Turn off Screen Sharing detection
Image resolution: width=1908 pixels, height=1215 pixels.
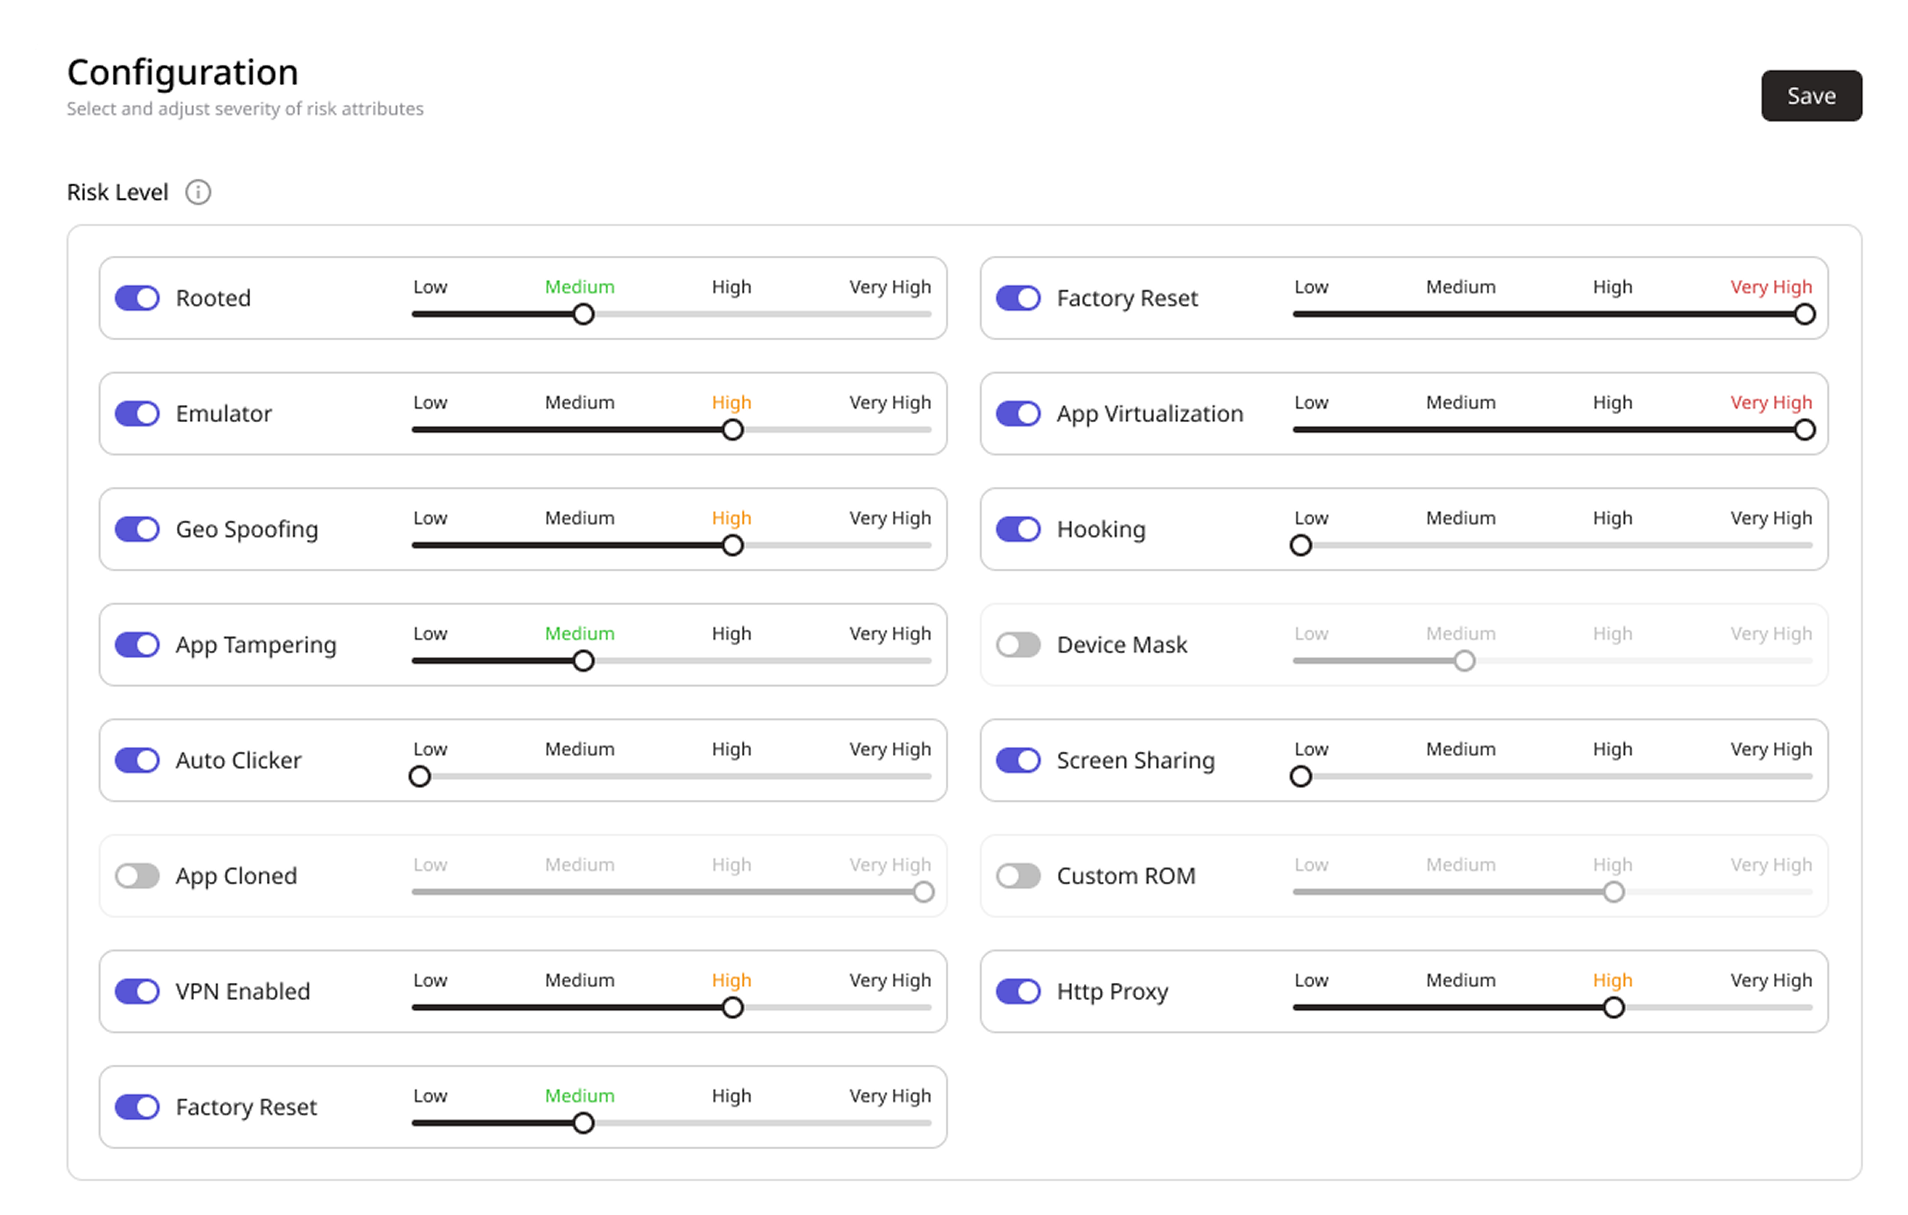click(1018, 760)
